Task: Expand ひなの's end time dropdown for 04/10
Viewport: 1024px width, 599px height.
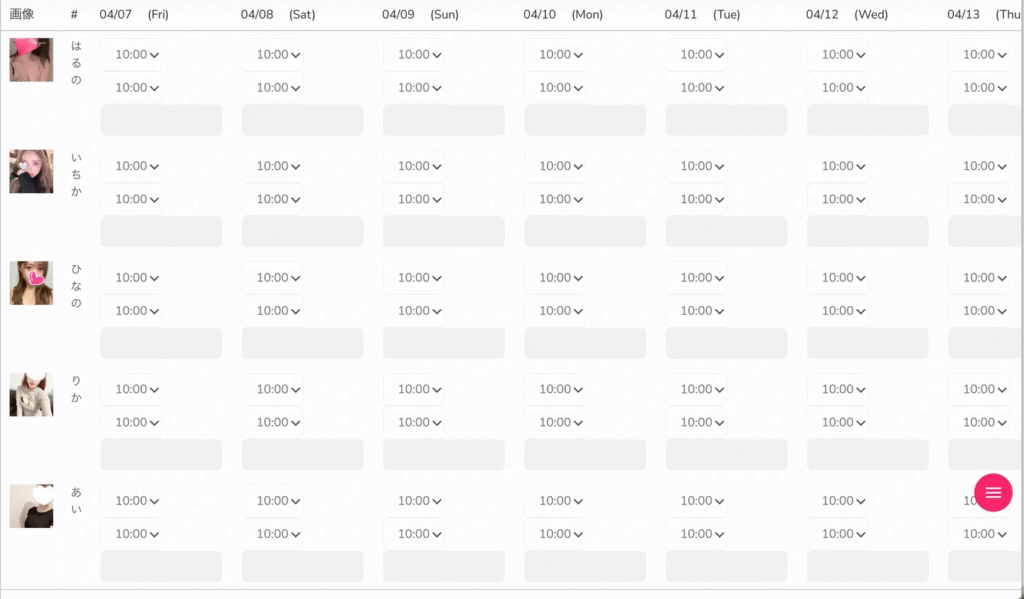Action: tap(557, 311)
